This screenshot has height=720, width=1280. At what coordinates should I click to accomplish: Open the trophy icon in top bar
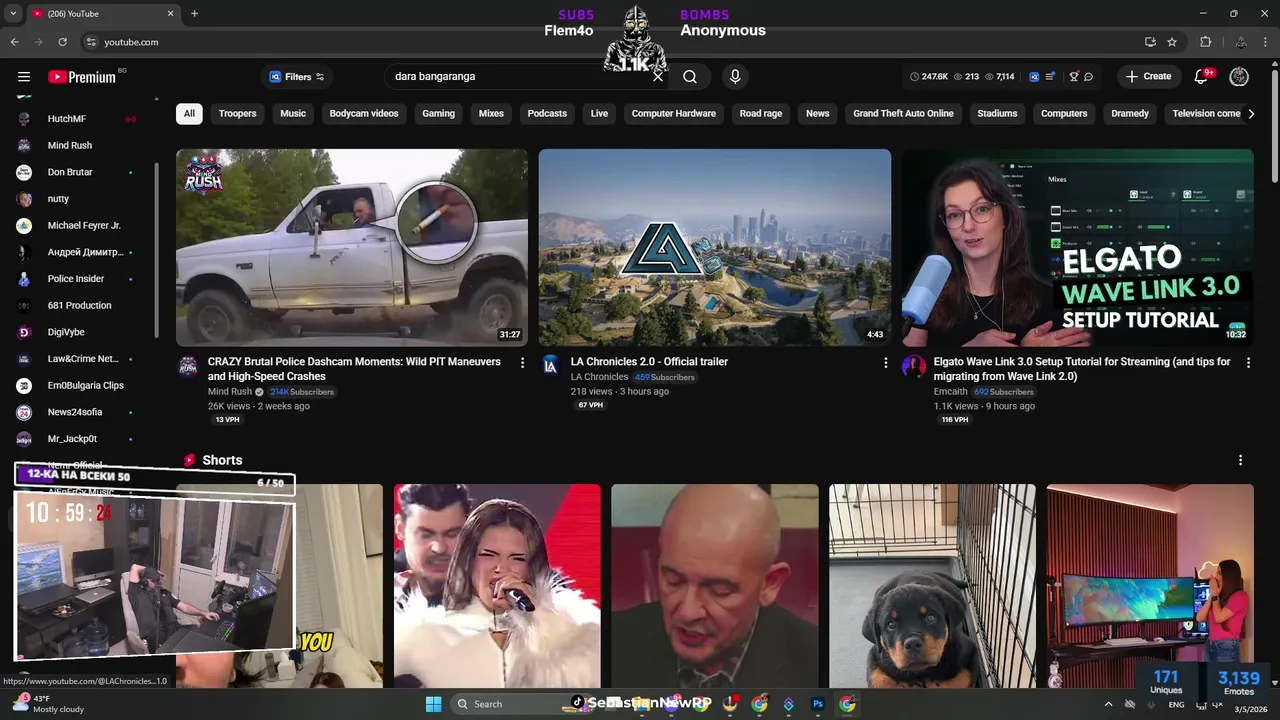click(x=1073, y=76)
